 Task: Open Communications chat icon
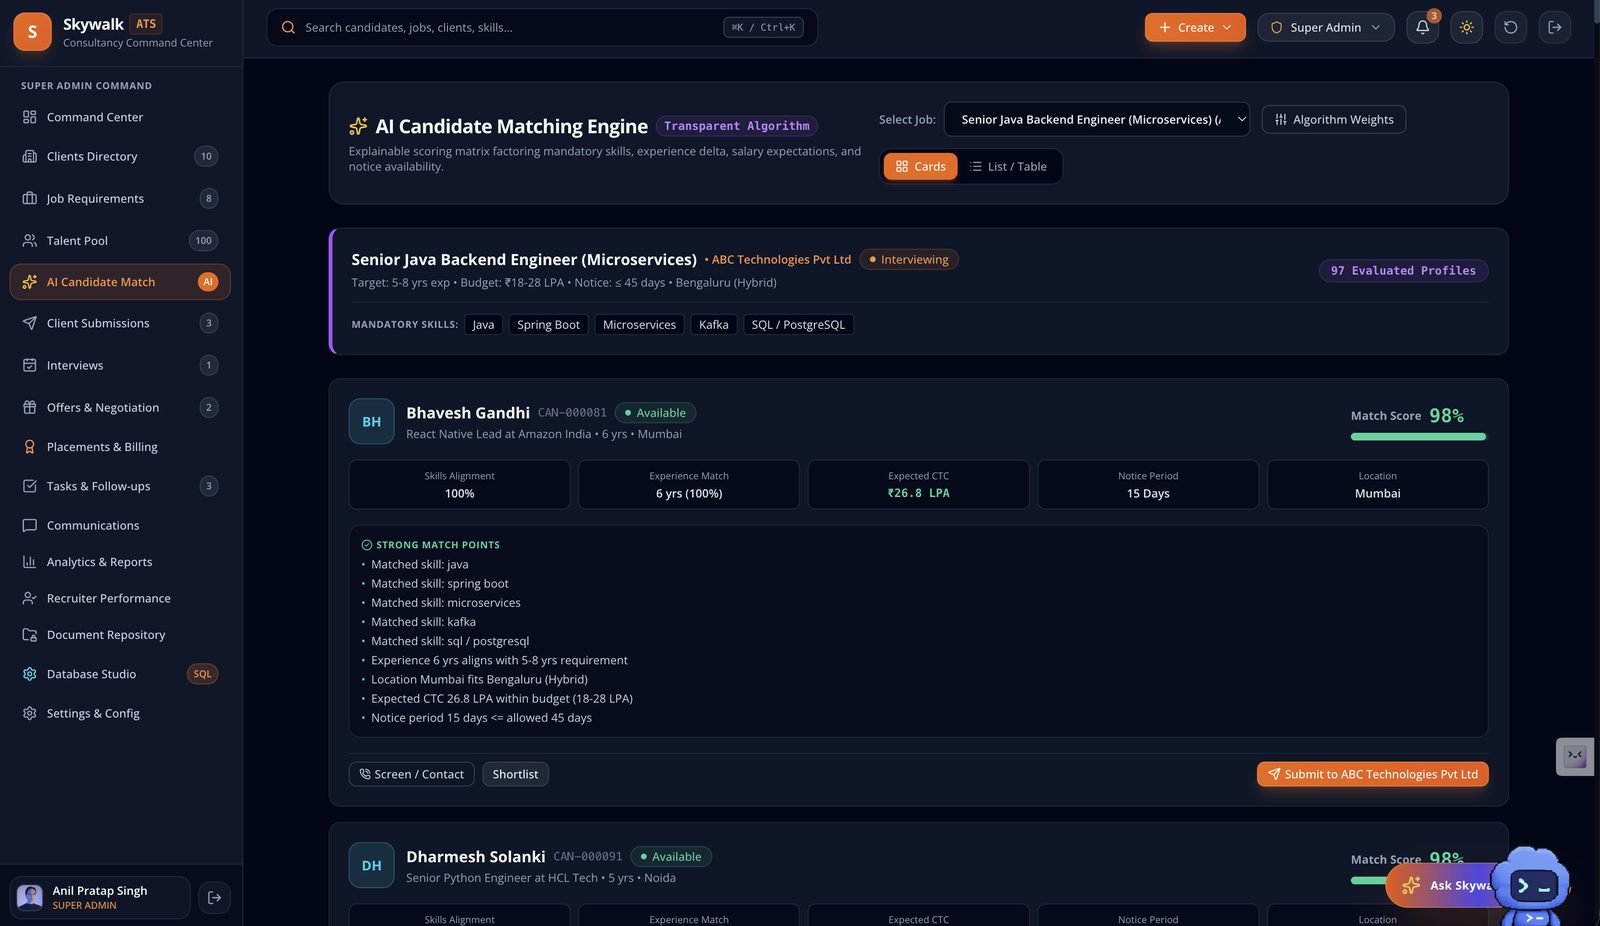29,525
